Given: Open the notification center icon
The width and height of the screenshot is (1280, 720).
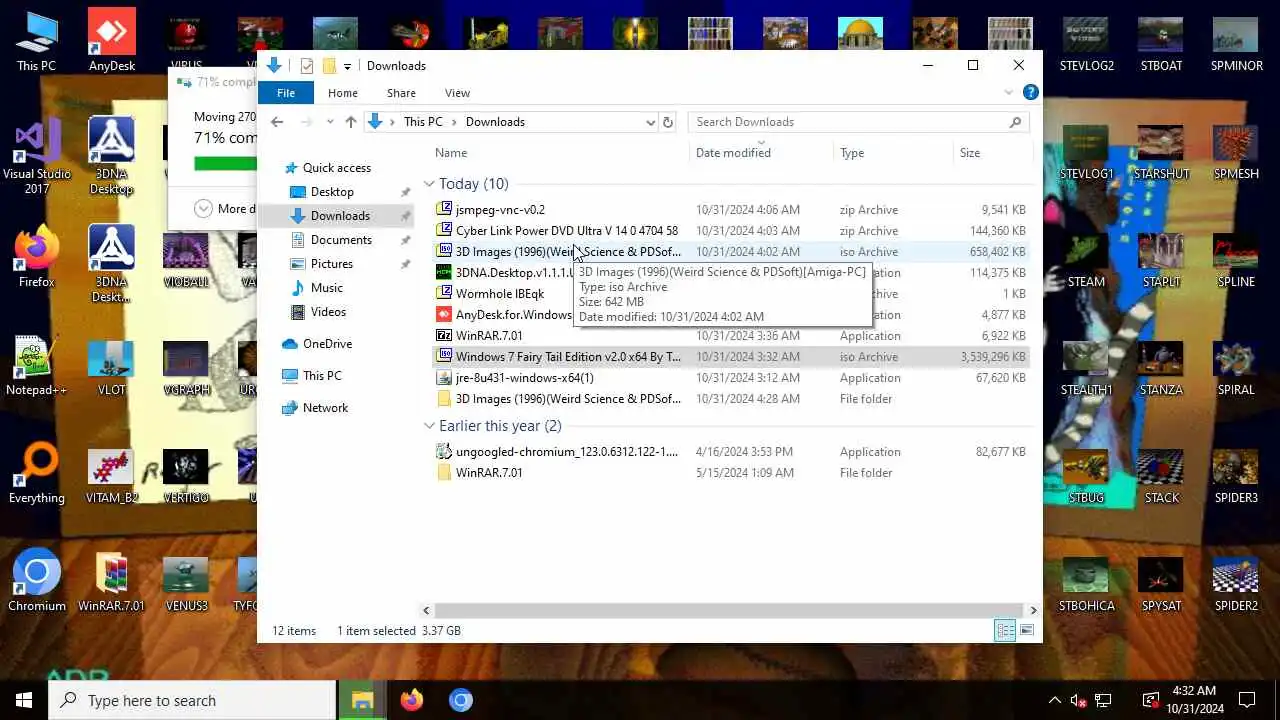Looking at the screenshot, I should pyautogui.click(x=1247, y=700).
